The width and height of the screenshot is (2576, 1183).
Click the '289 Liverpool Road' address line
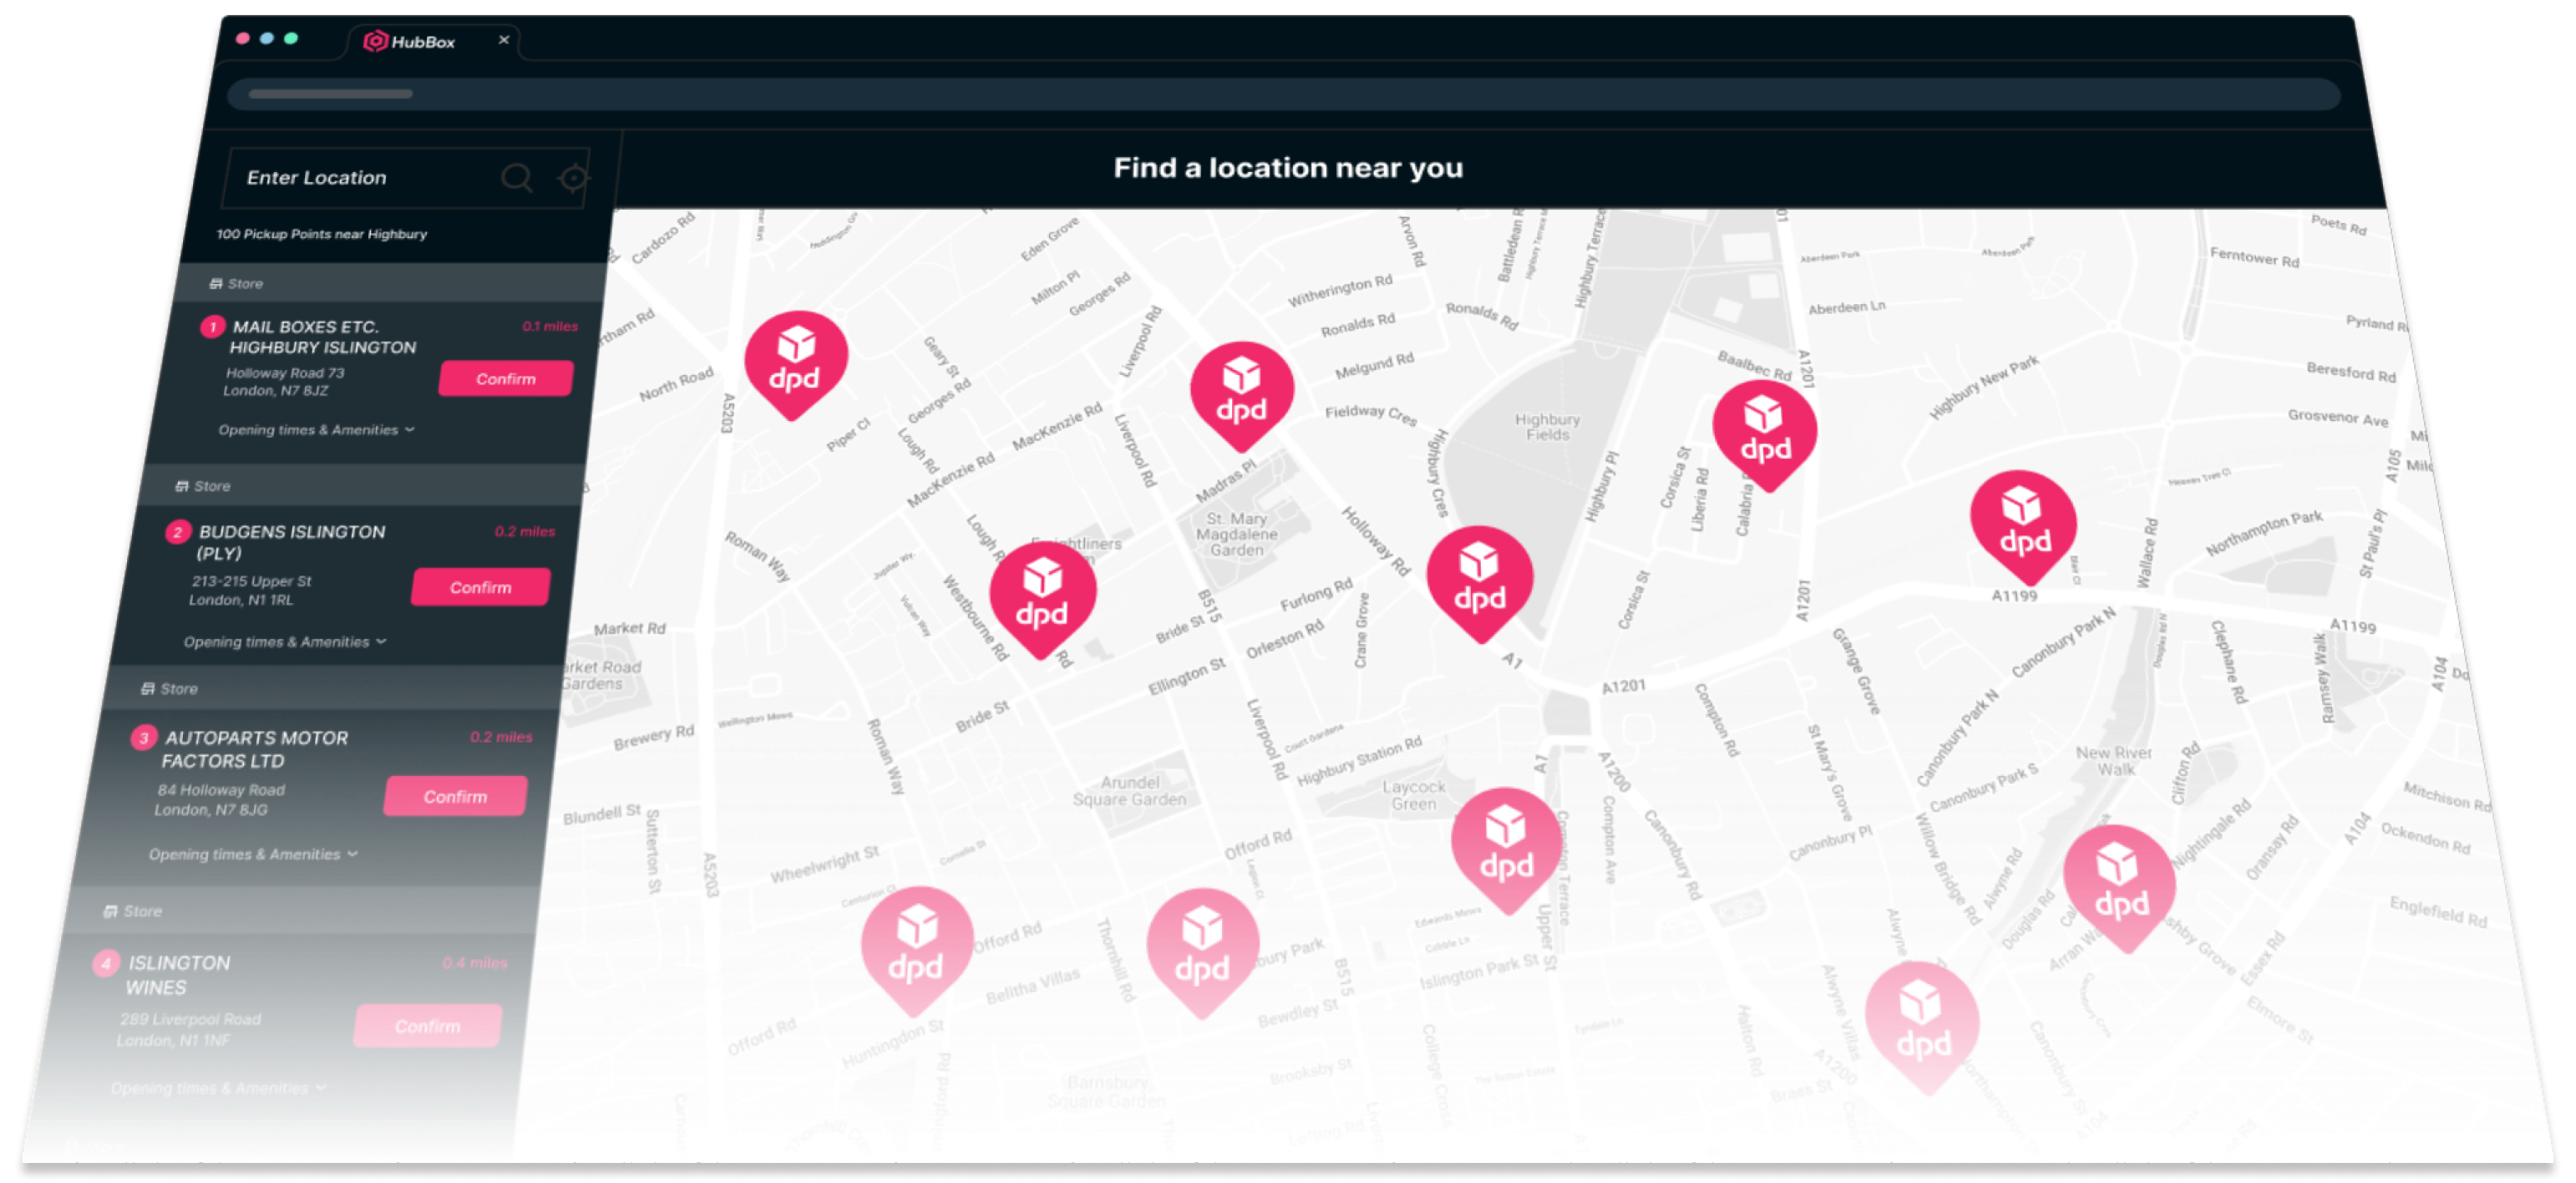191,1019
